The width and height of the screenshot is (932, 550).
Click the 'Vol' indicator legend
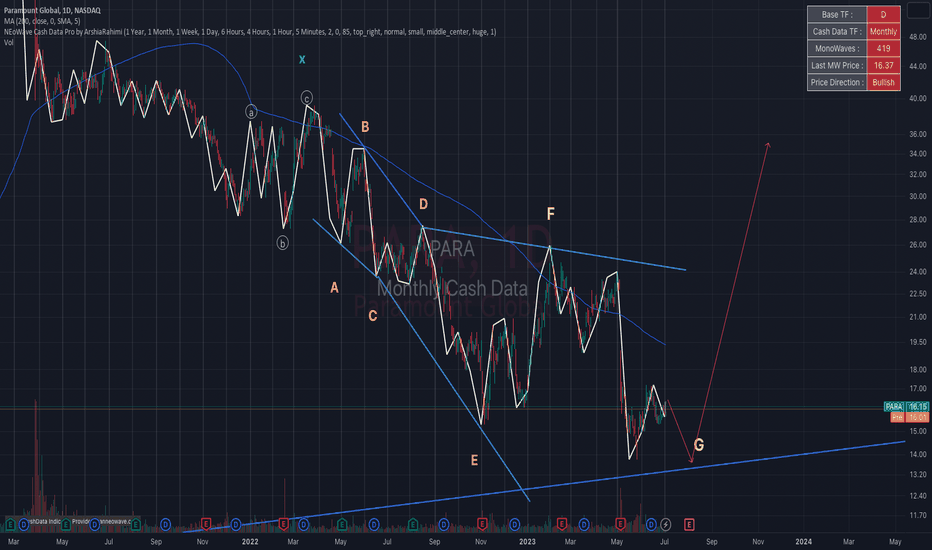8,42
